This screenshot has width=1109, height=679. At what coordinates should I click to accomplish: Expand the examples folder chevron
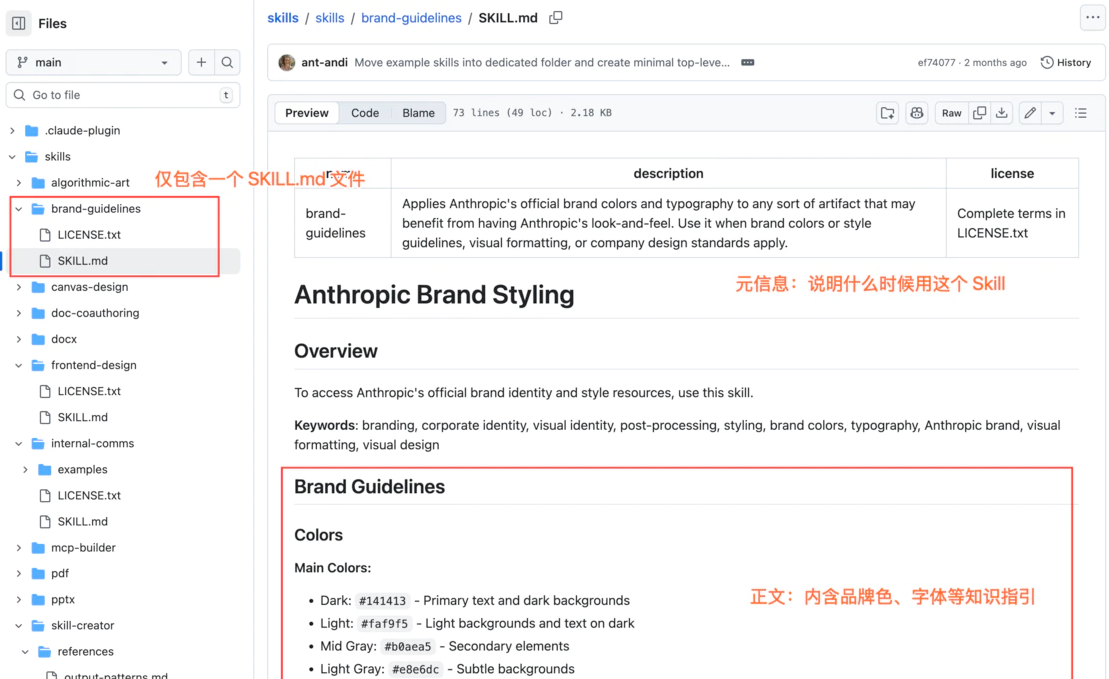coord(25,470)
